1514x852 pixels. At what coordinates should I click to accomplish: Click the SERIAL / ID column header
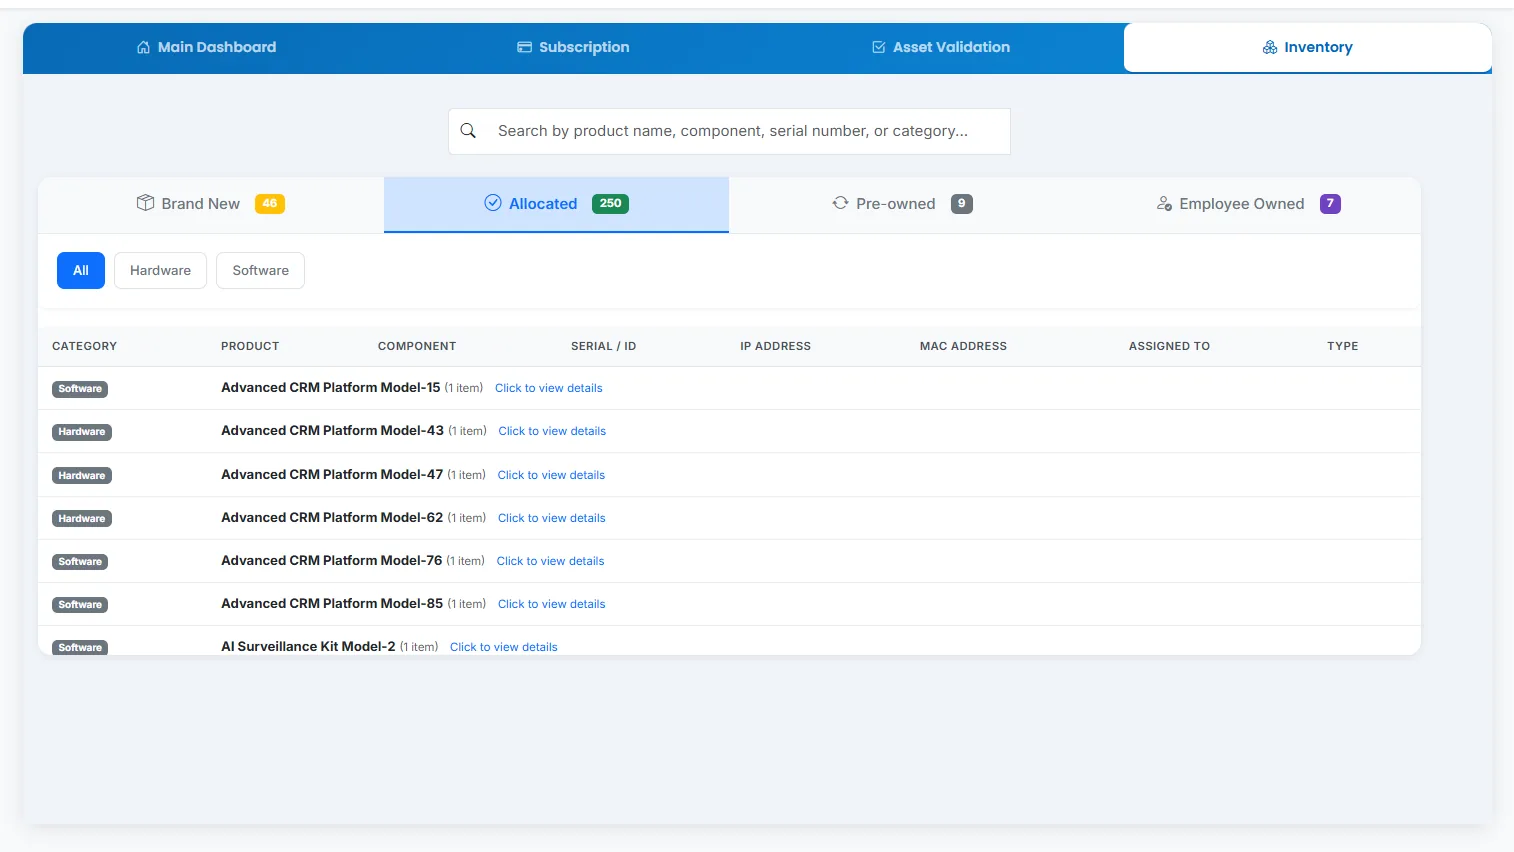tap(603, 346)
